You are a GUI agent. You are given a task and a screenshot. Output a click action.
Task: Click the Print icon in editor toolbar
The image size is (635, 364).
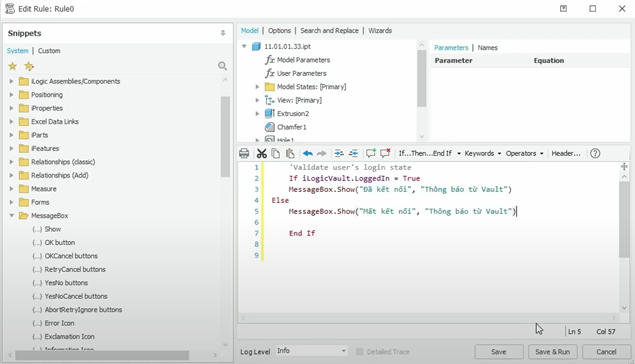tap(244, 153)
